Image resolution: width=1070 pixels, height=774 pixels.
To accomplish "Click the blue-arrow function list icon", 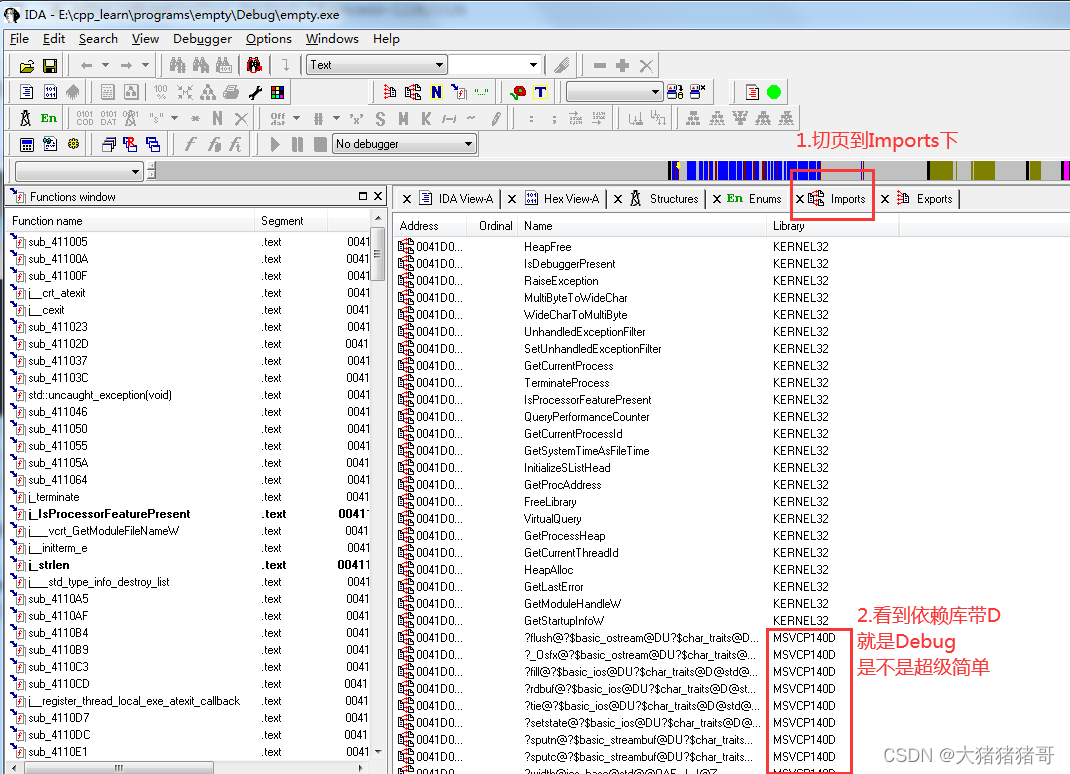I will point(459,92).
